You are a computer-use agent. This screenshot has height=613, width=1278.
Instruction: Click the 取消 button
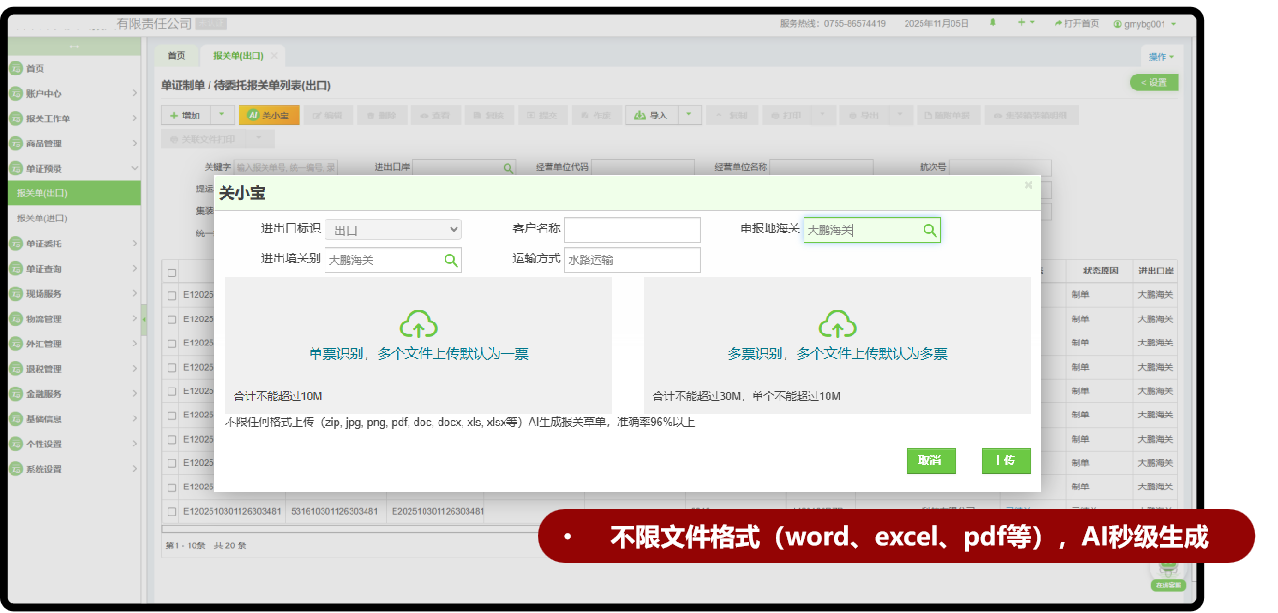[x=930, y=461]
